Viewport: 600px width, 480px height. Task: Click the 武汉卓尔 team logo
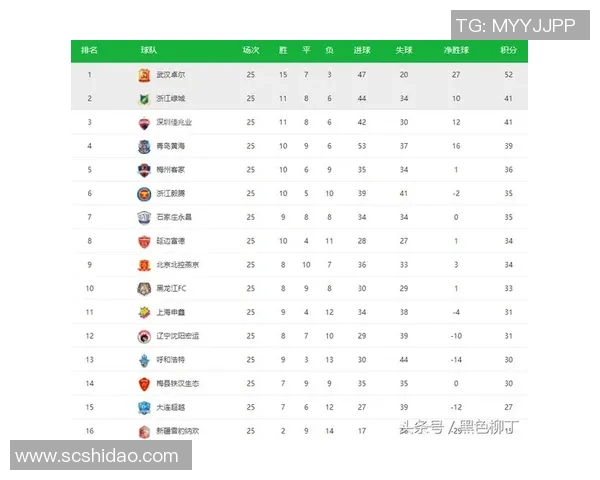click(144, 75)
